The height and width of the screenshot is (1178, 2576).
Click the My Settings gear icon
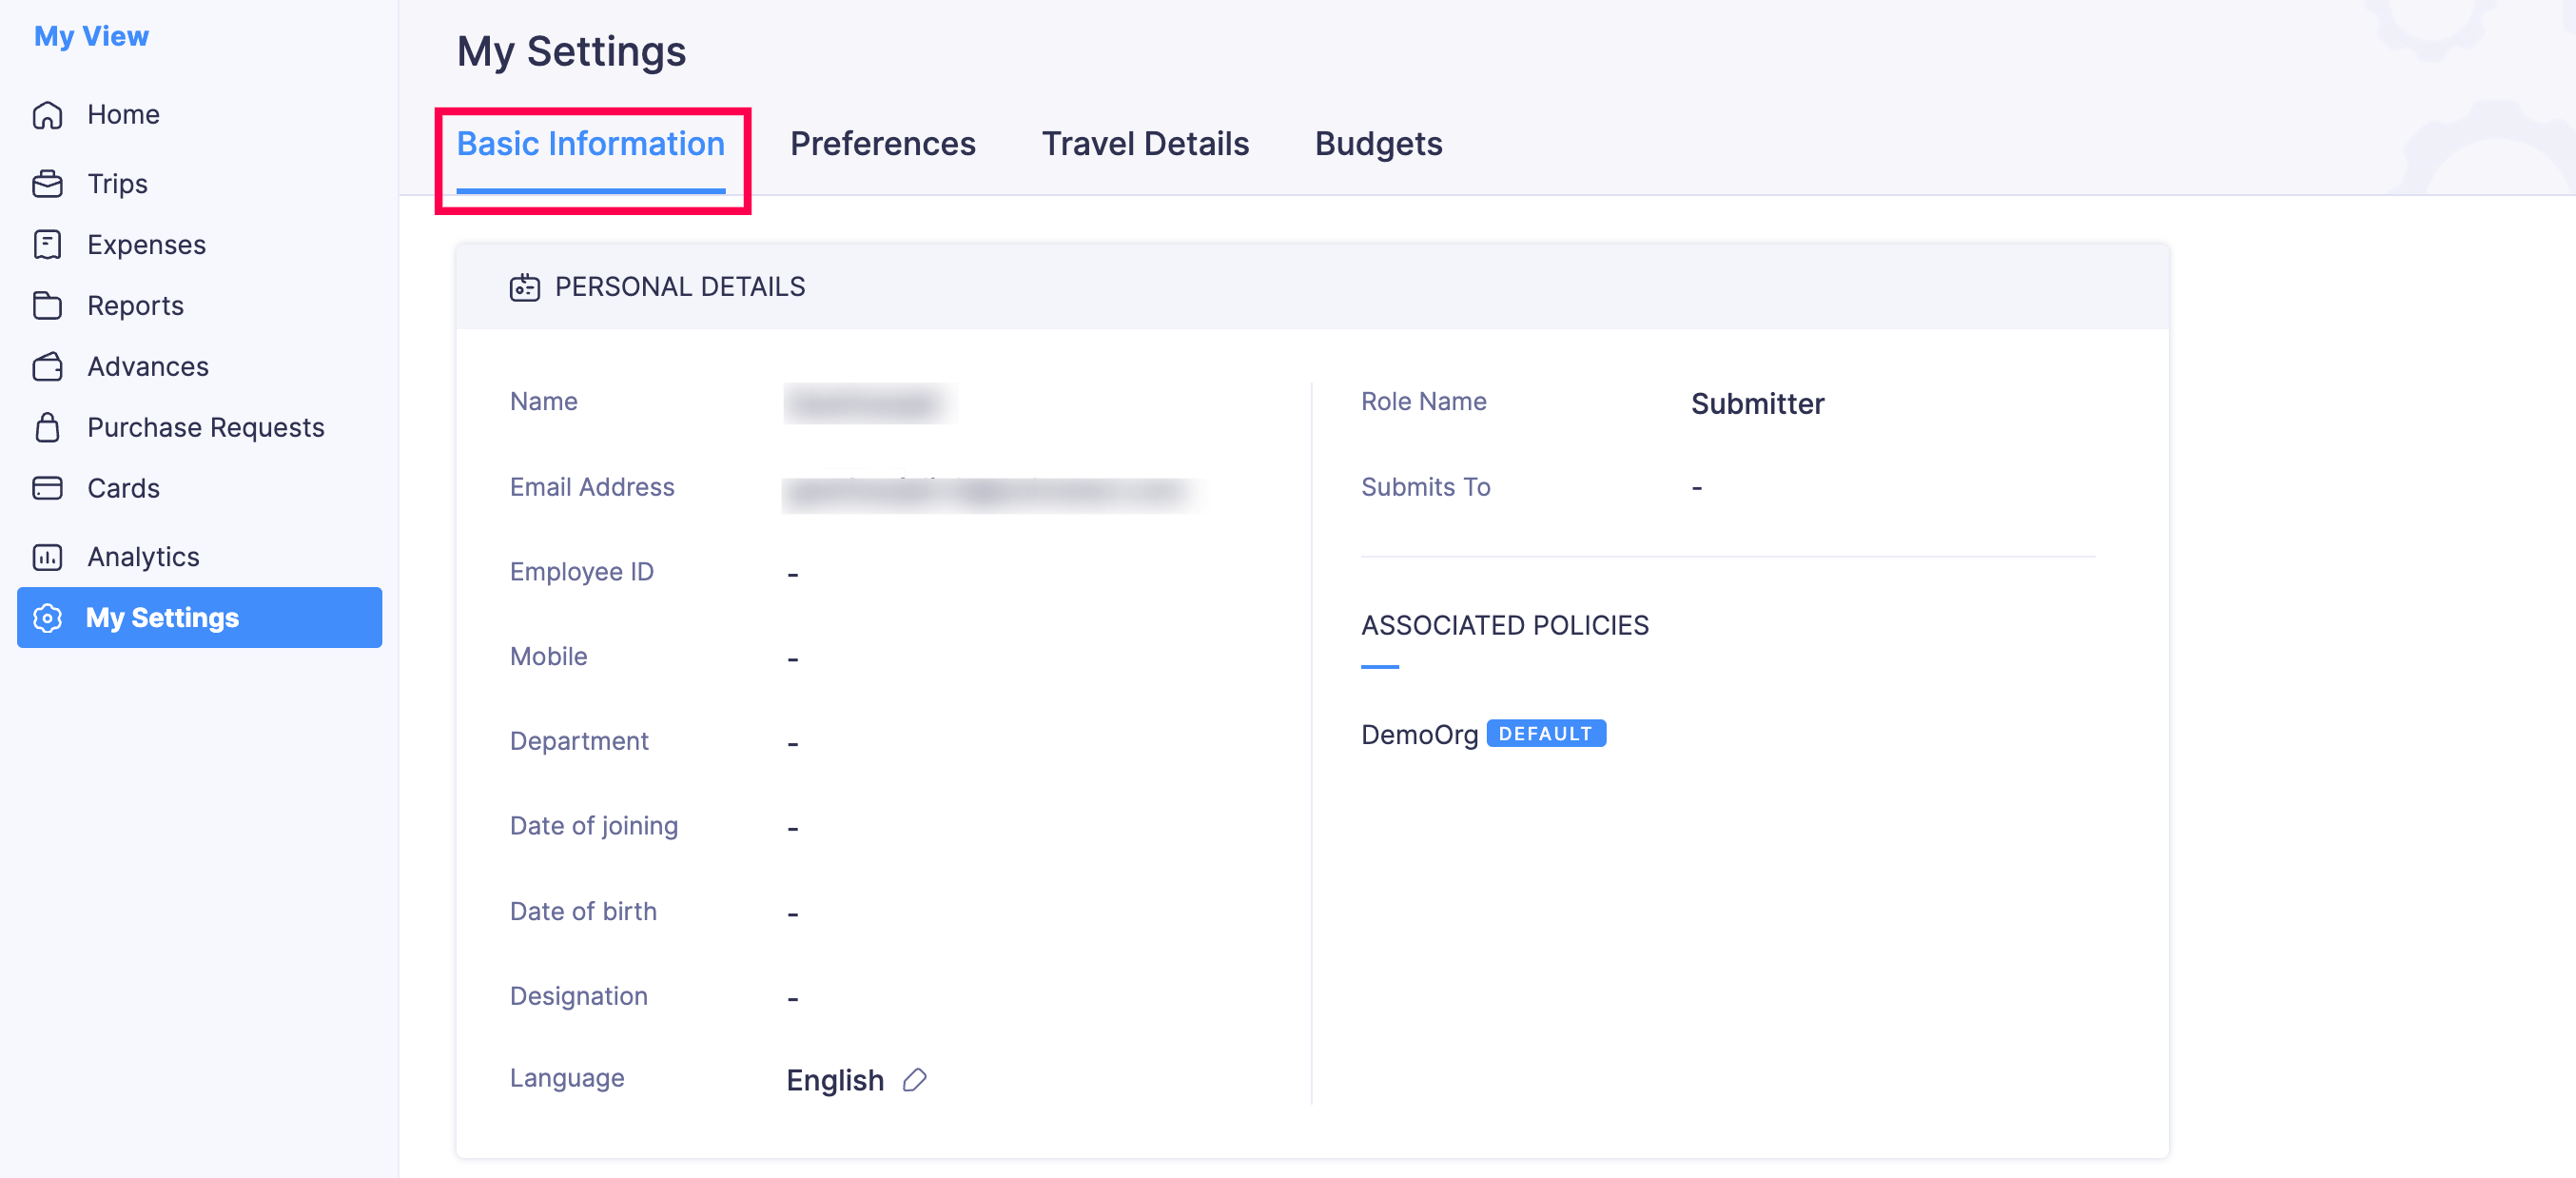(x=47, y=618)
